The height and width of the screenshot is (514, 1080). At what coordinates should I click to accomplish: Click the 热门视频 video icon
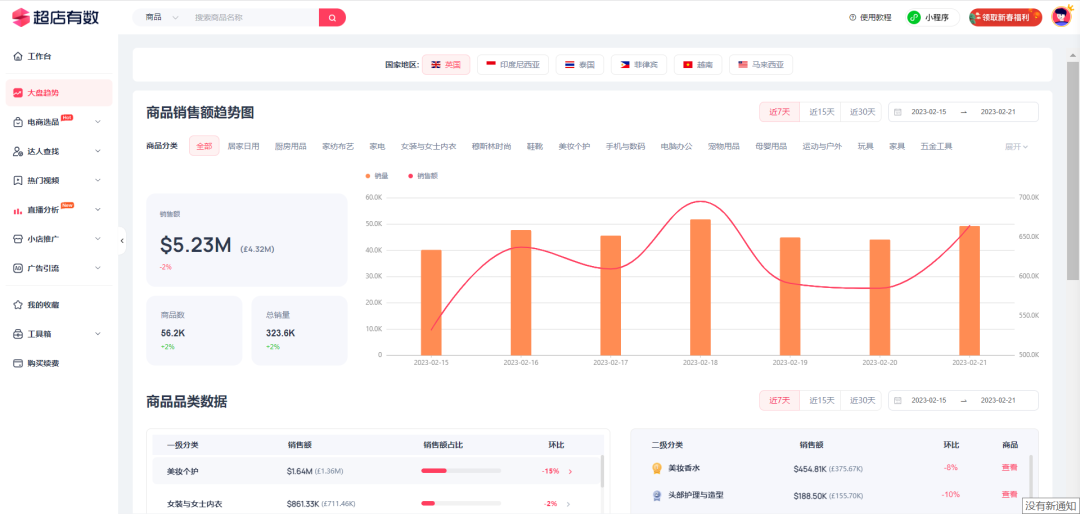(18, 181)
